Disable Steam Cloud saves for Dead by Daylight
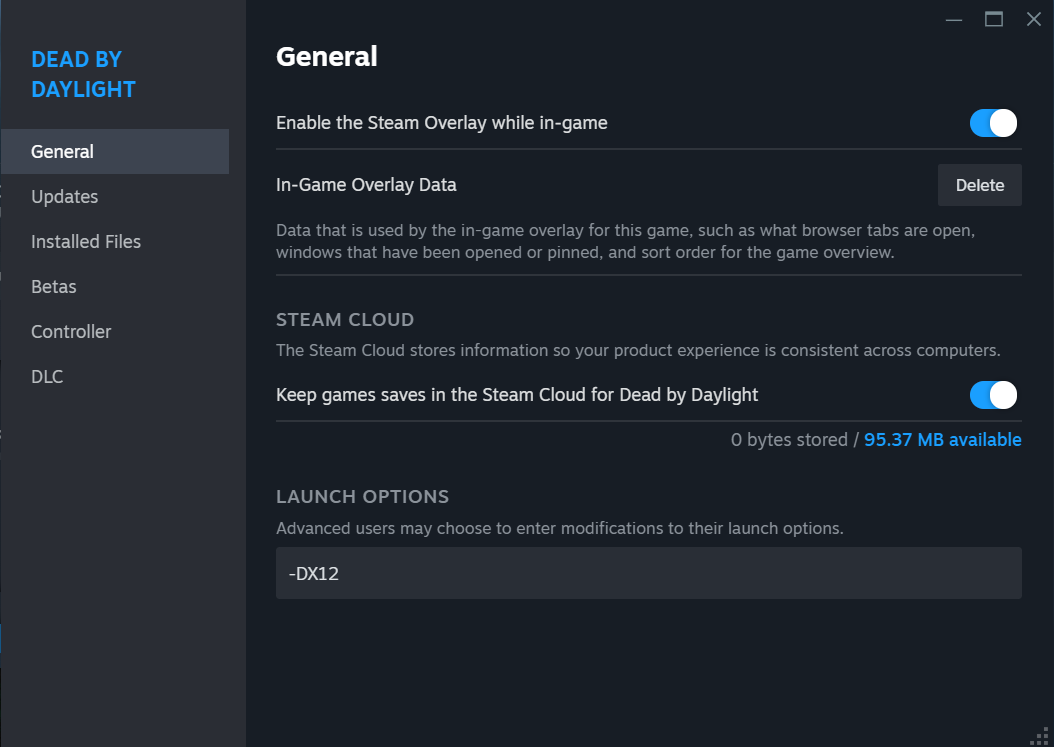The height and width of the screenshot is (747, 1054). tap(993, 395)
